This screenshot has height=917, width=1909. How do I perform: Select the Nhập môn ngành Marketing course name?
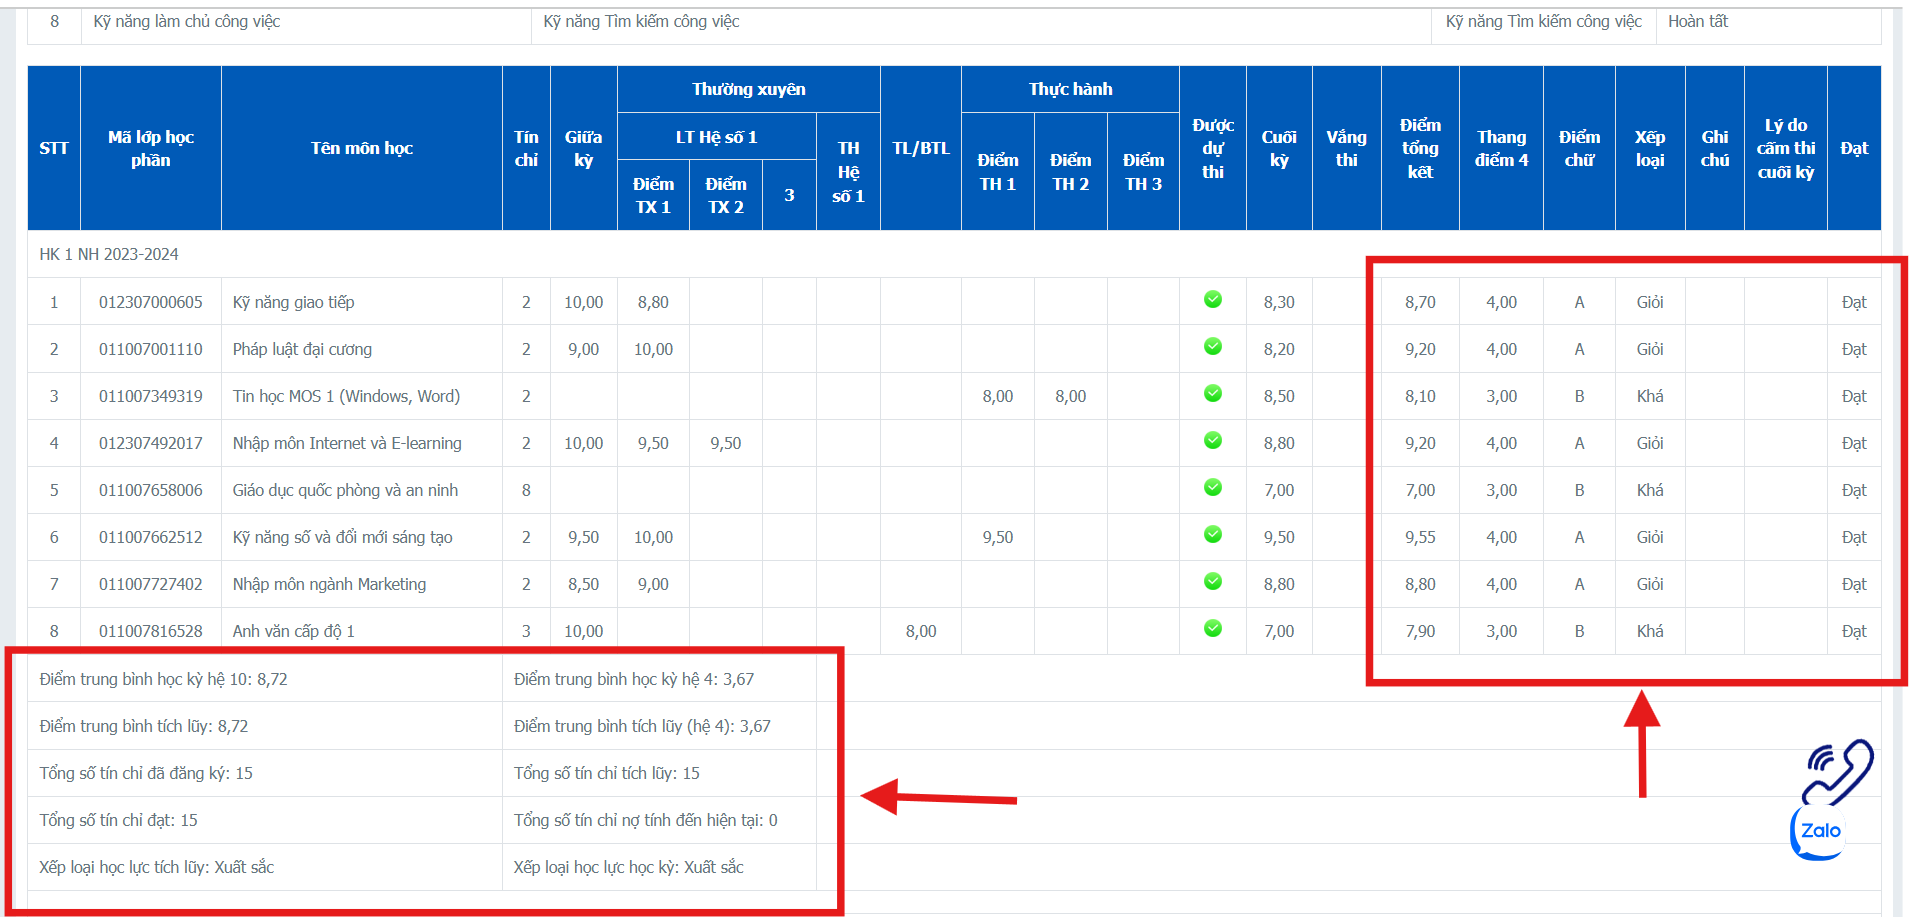tap(329, 584)
